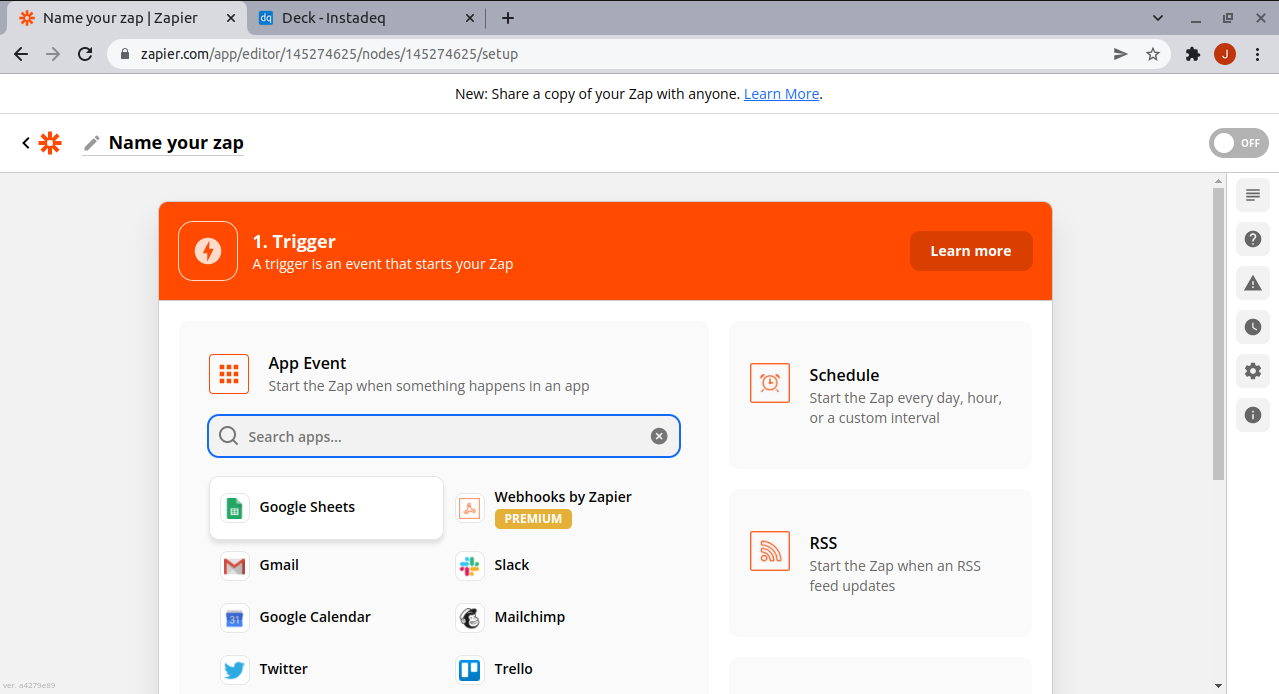Follow the Learn More link in banner
This screenshot has height=694, width=1279.
[781, 94]
